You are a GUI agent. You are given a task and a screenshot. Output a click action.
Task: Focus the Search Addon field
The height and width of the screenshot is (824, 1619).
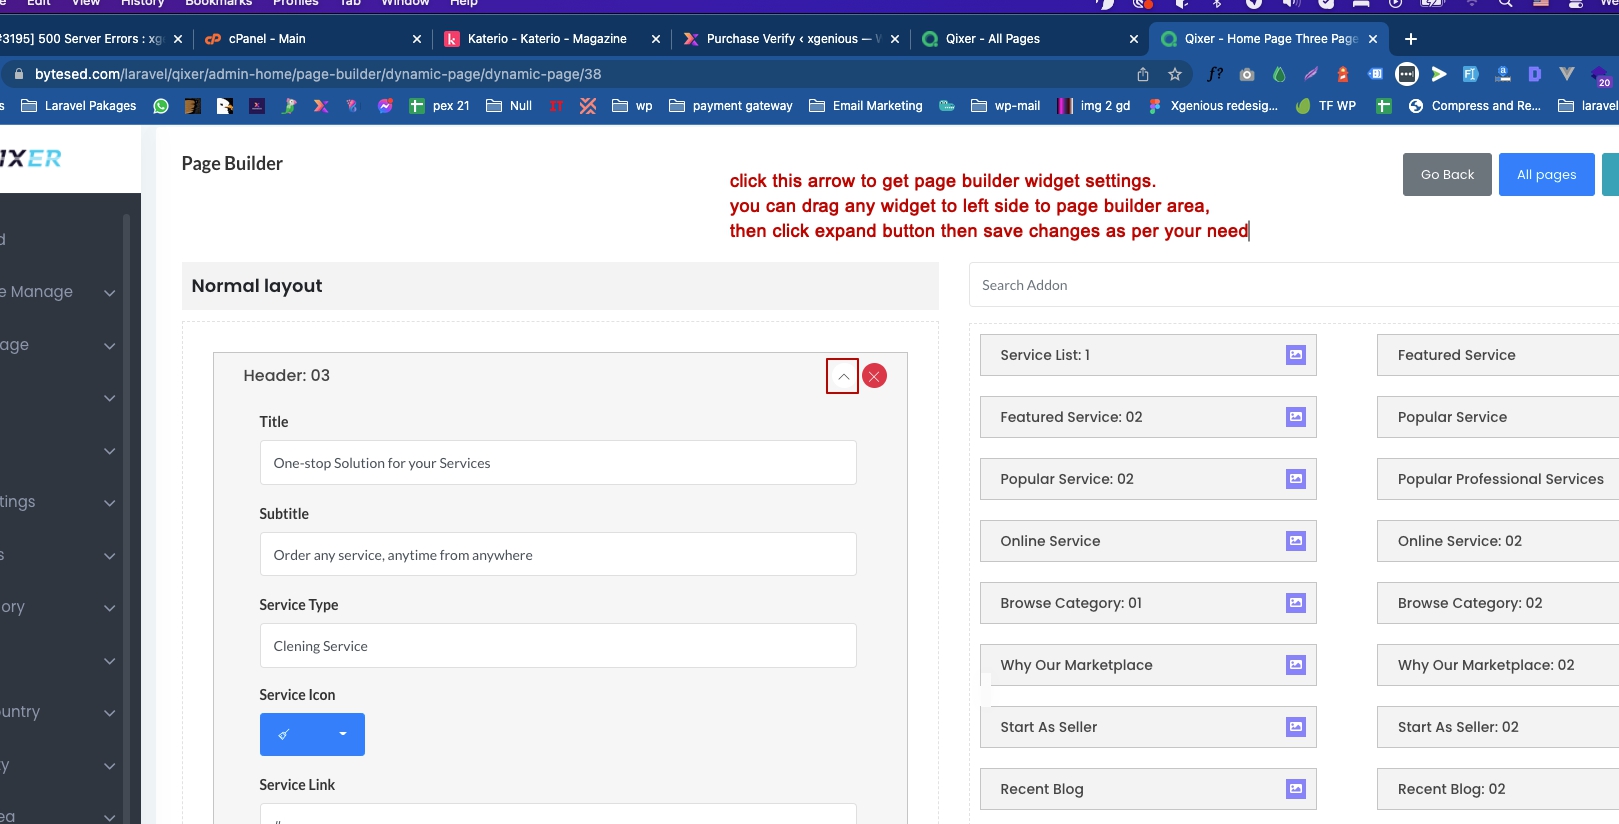pyautogui.click(x=1294, y=285)
